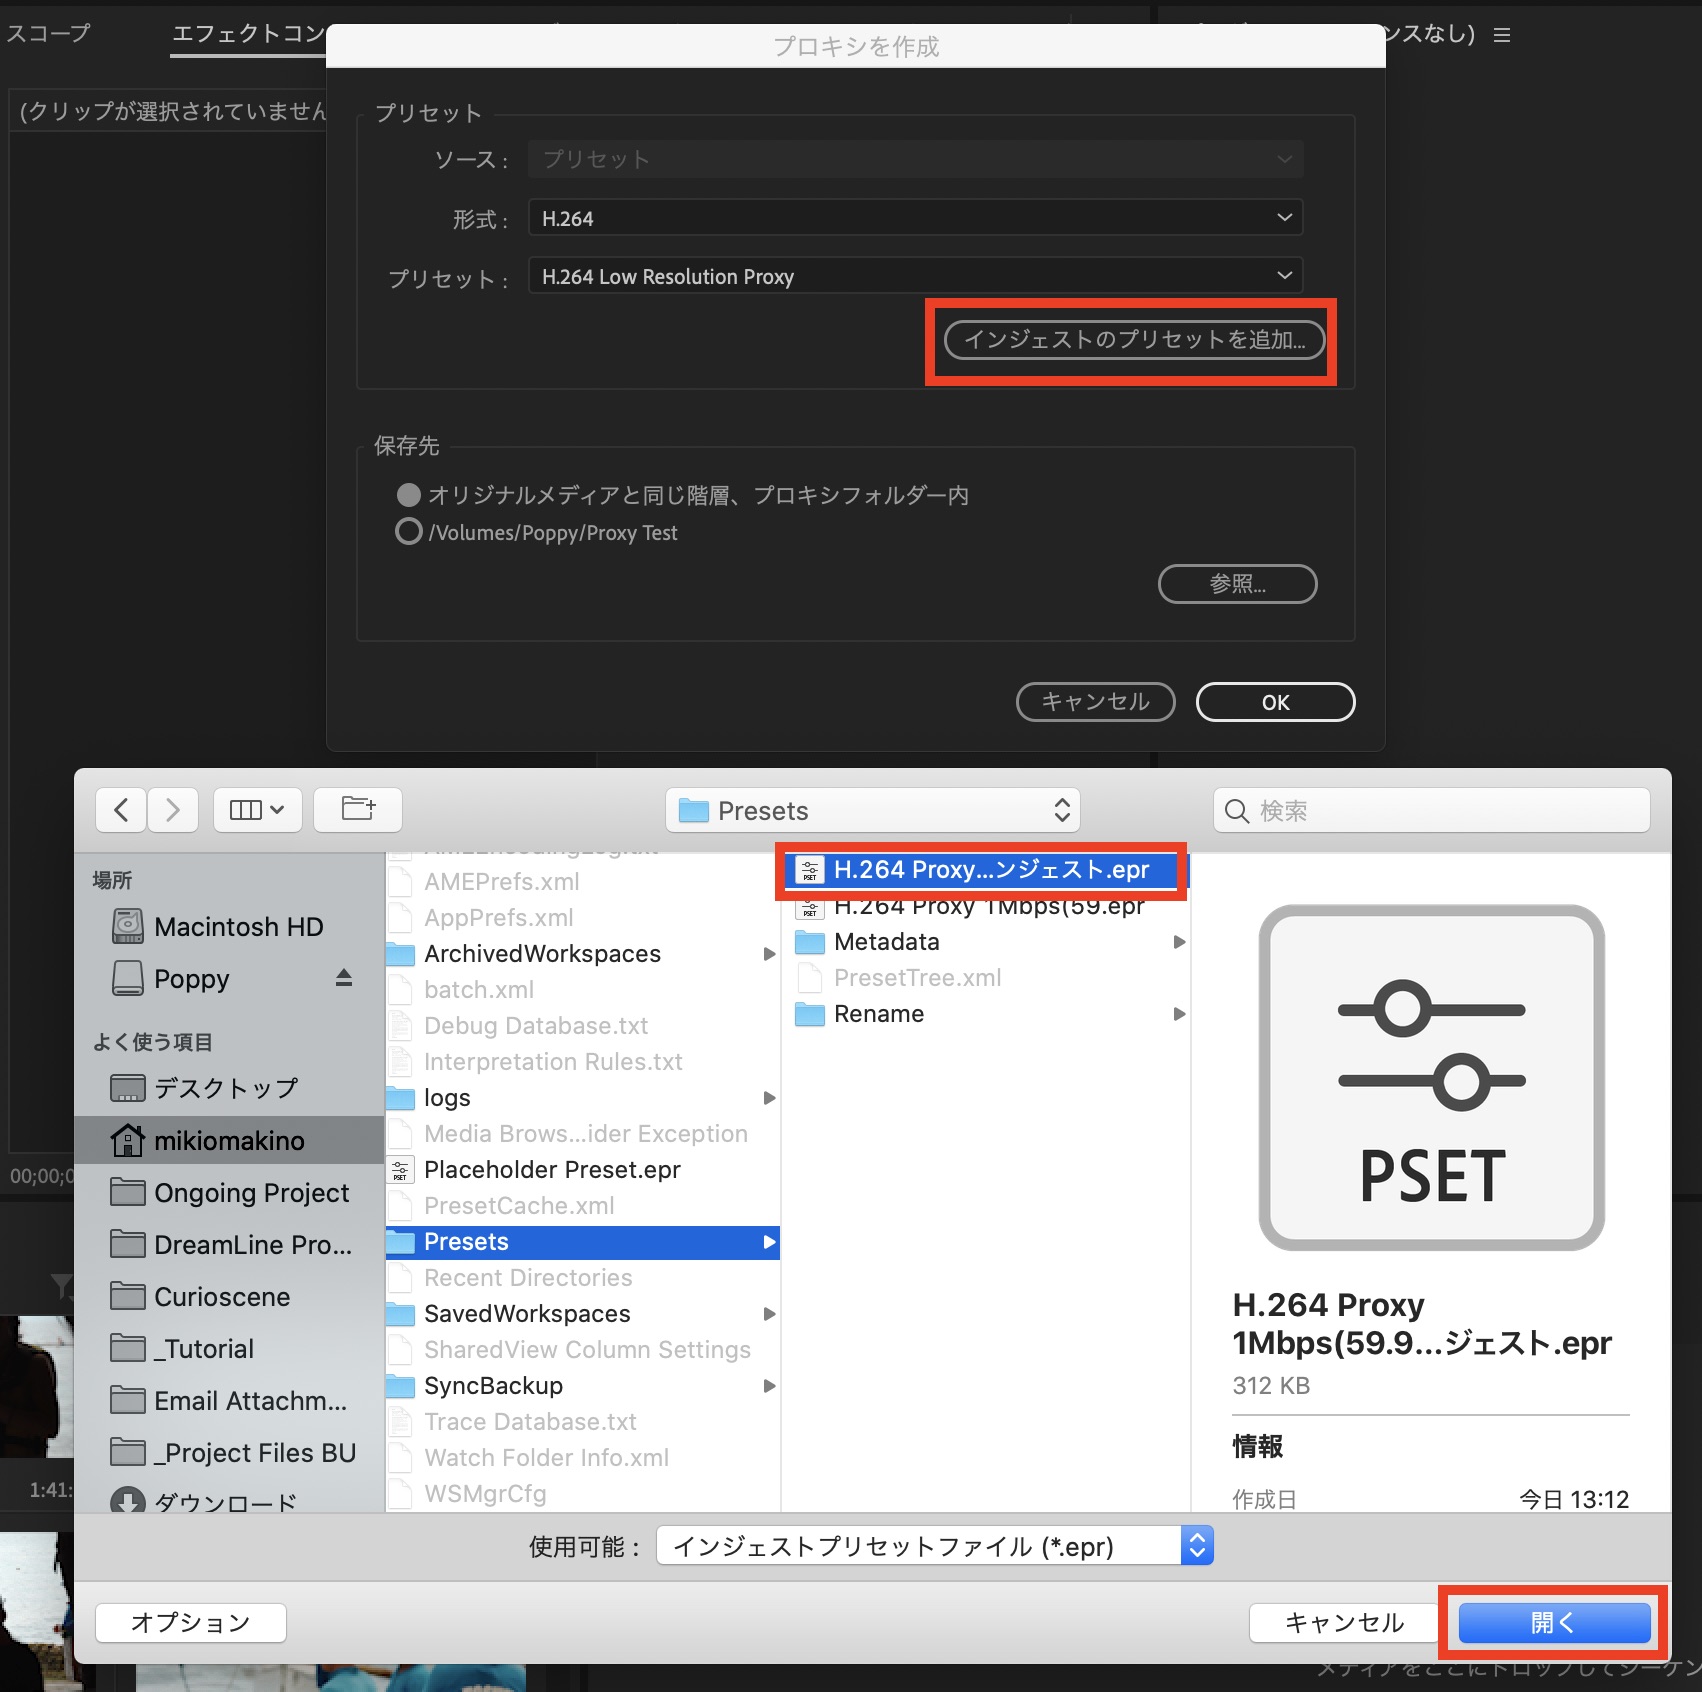This screenshot has height=1692, width=1702.
Task: Open _Project Files BU folder in sidebar
Action: [x=233, y=1453]
